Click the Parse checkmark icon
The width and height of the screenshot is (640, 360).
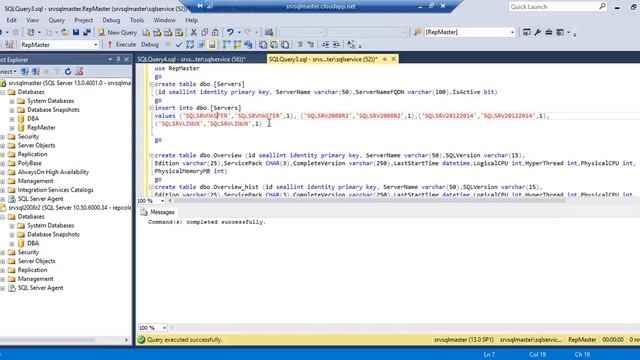click(x=178, y=44)
